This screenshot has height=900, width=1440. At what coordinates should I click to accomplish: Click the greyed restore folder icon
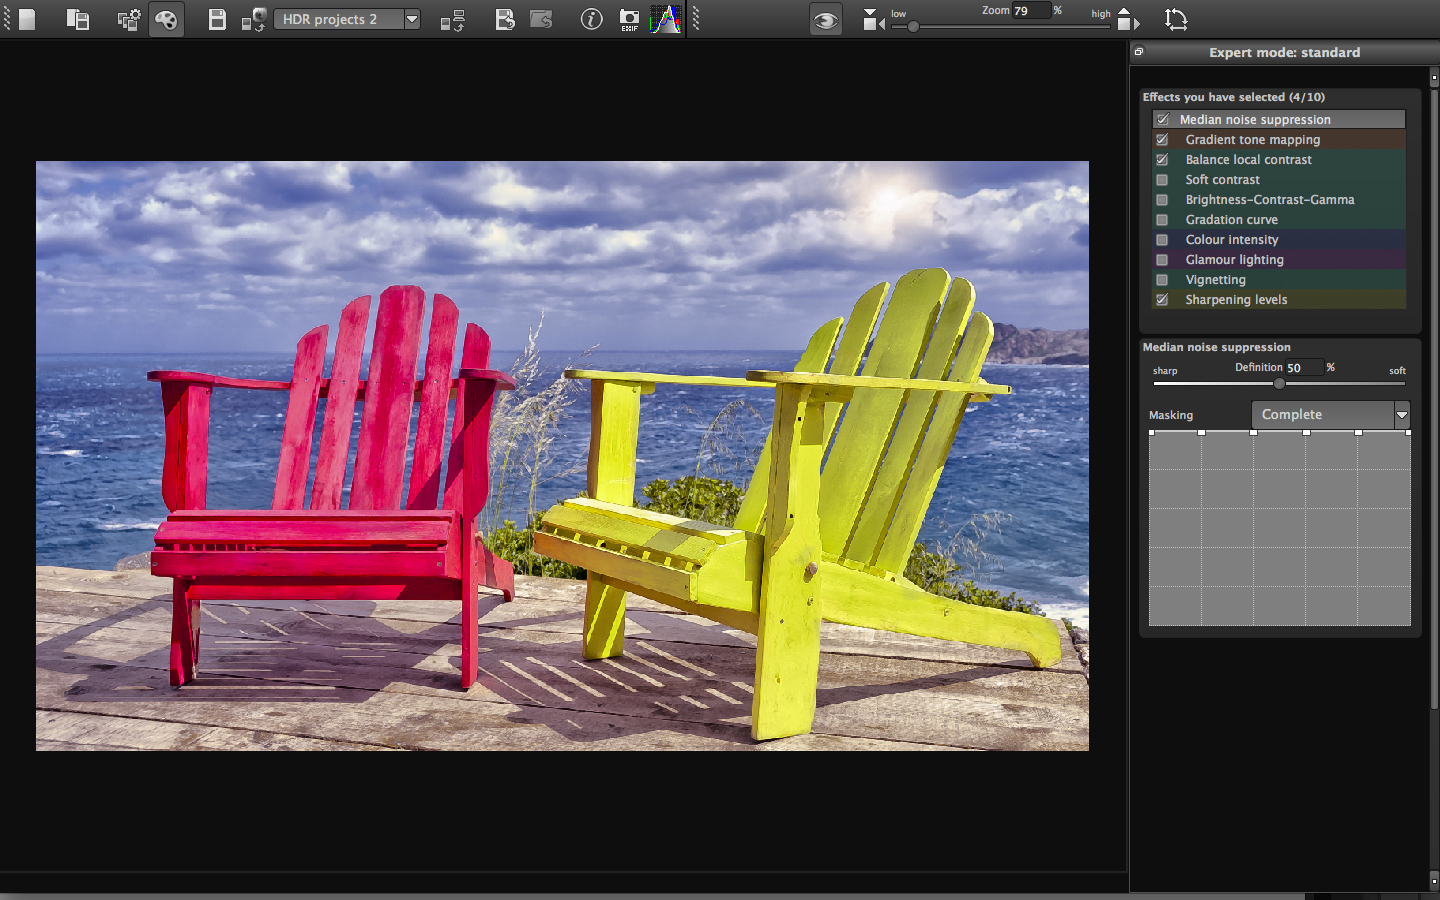pyautogui.click(x=541, y=19)
